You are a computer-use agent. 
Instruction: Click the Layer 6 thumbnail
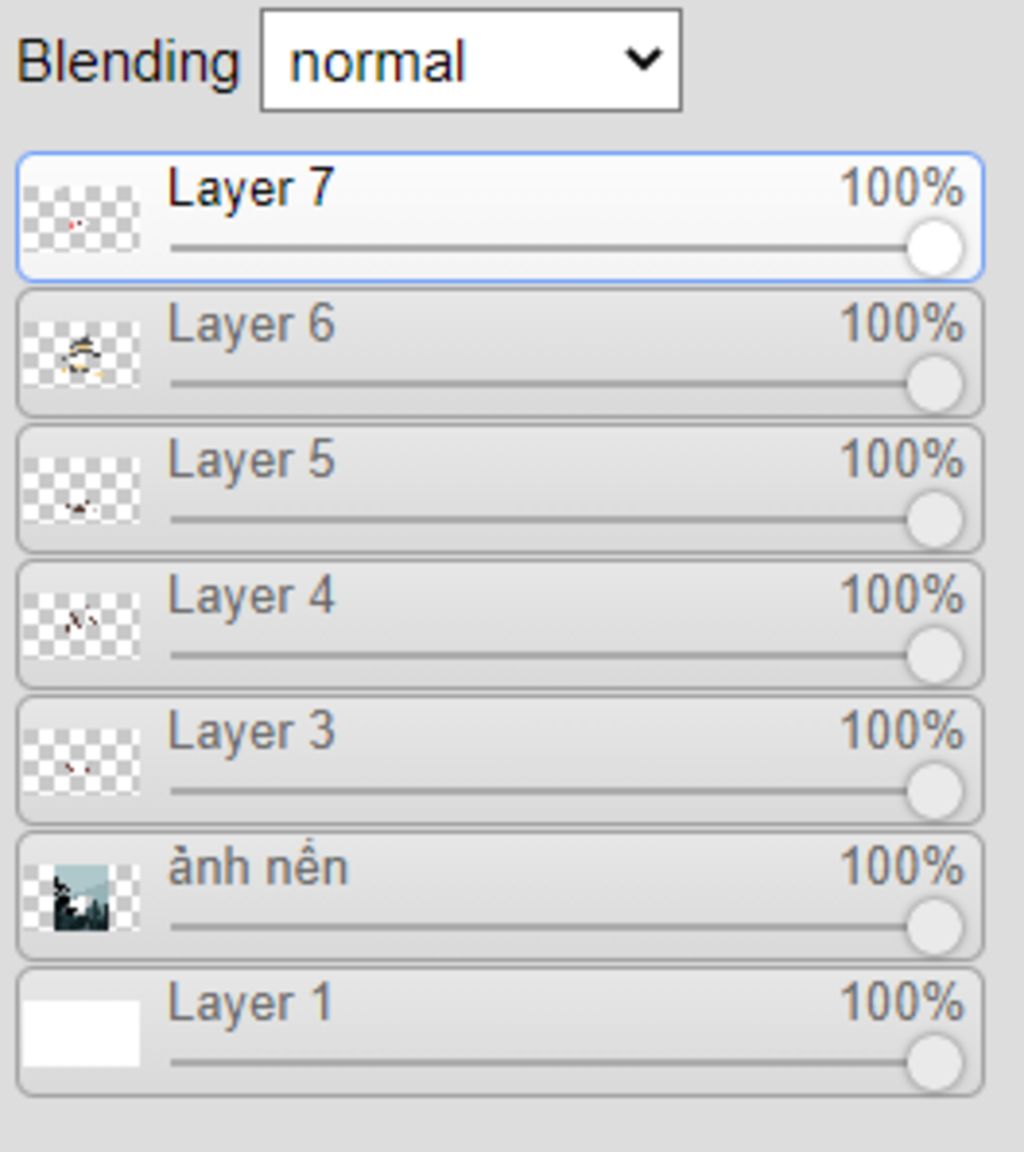(x=81, y=354)
